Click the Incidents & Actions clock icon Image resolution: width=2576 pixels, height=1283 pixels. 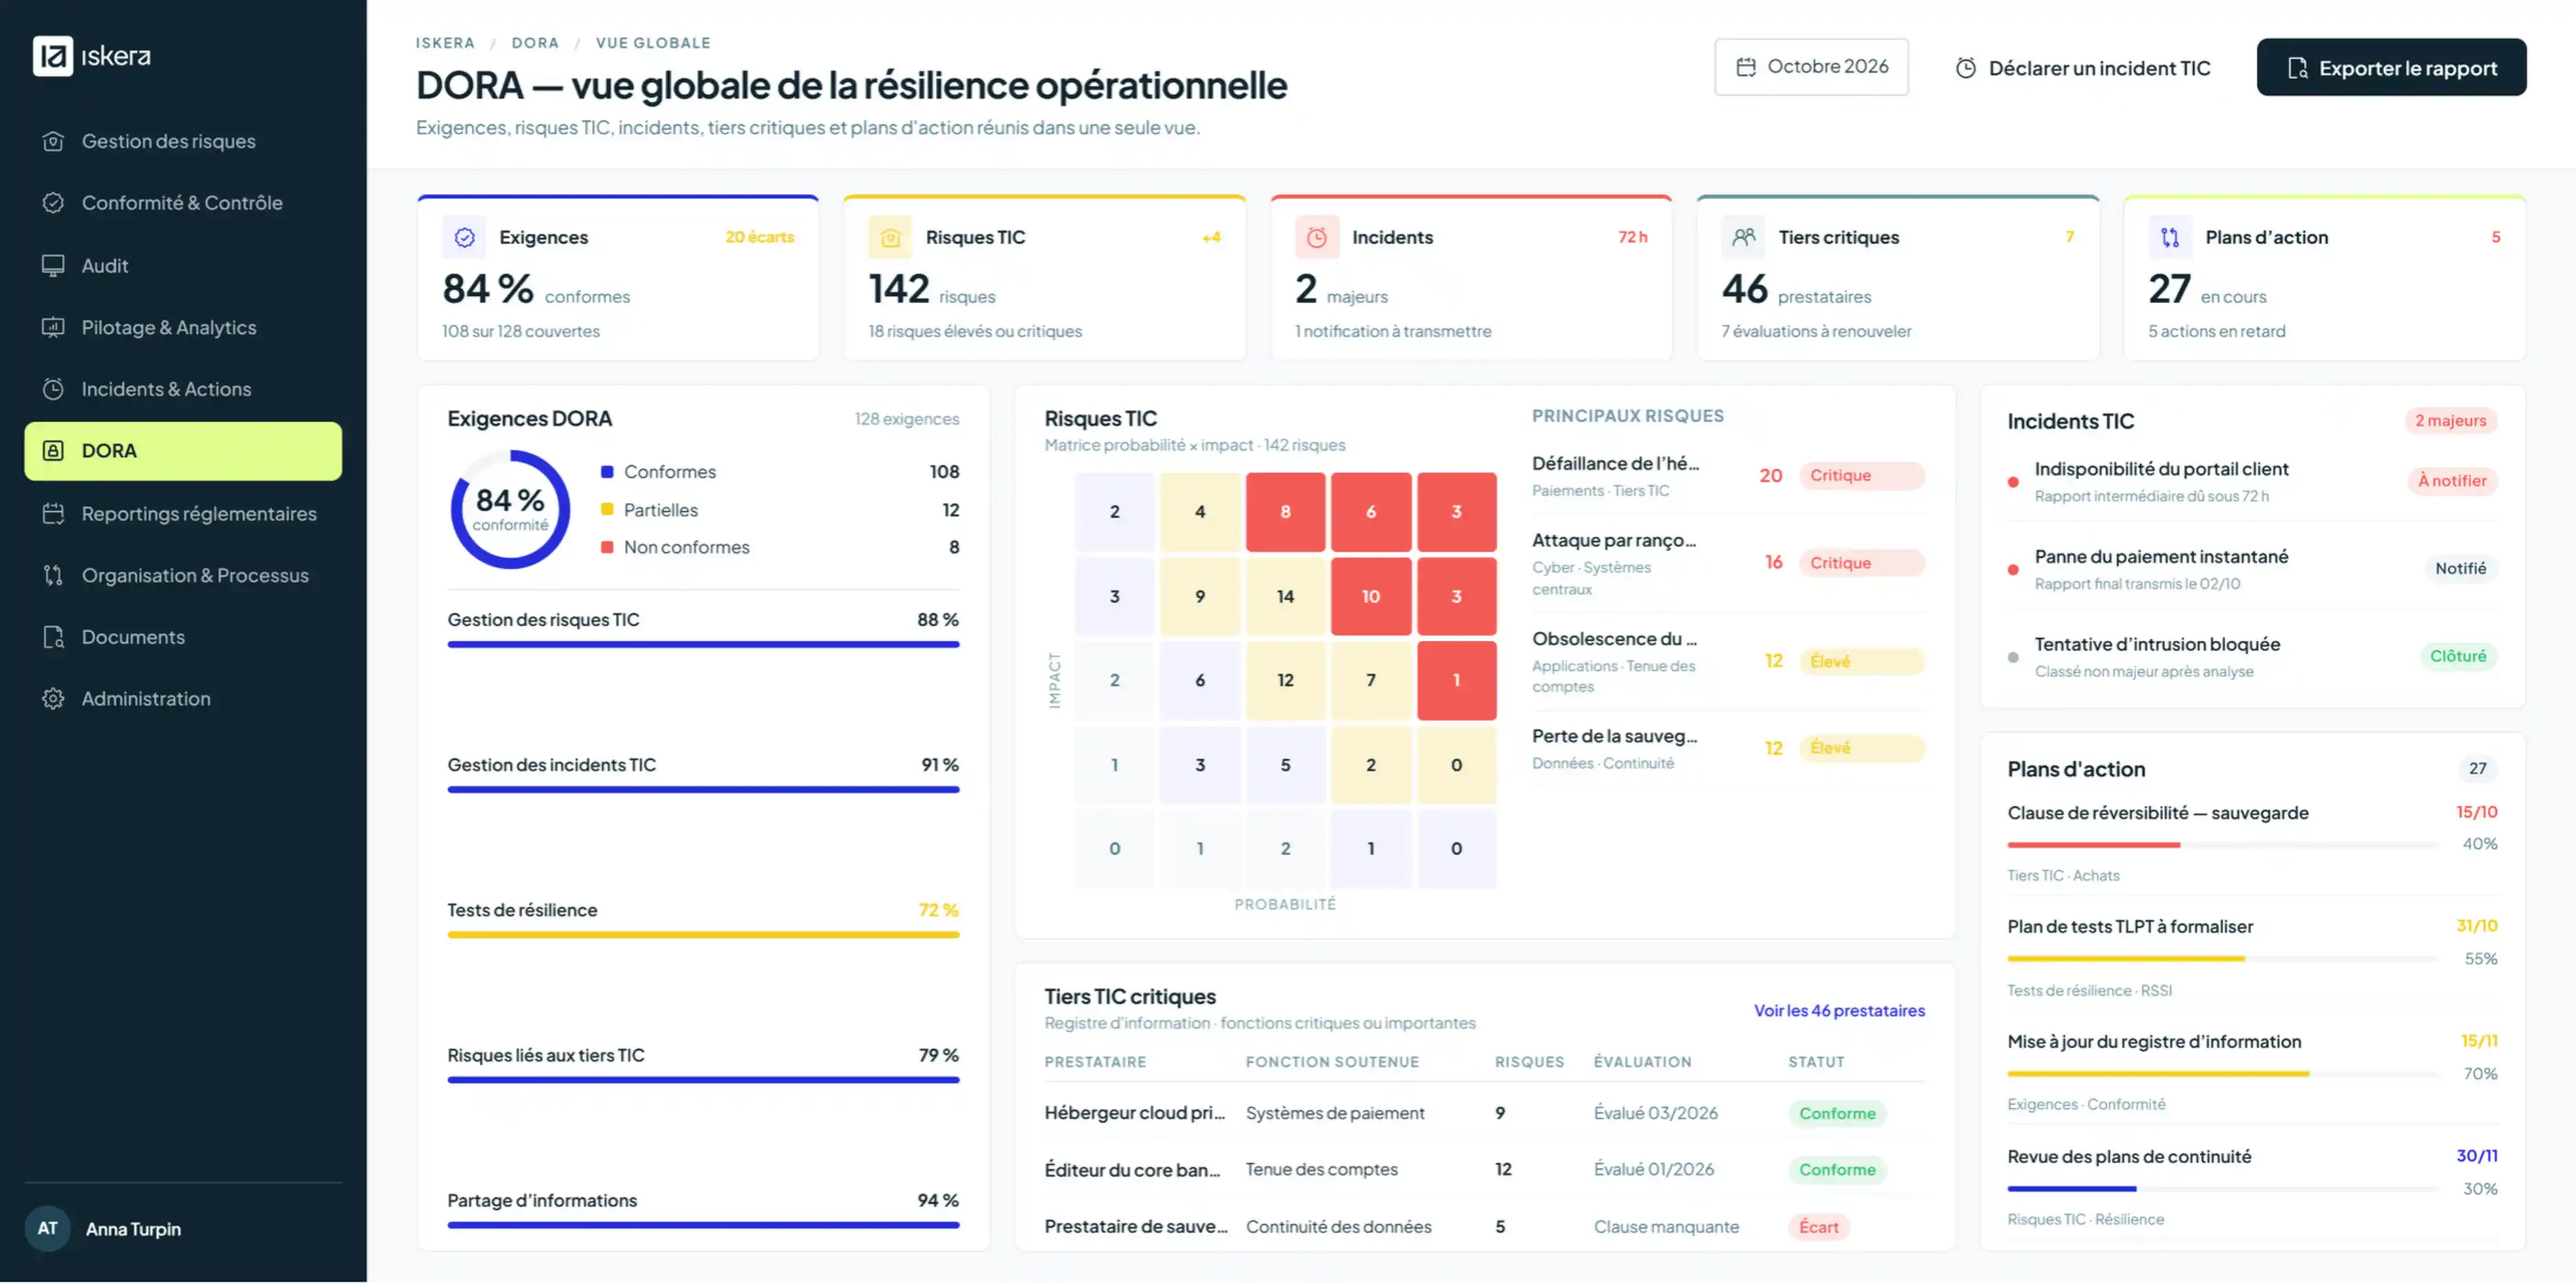pyautogui.click(x=53, y=389)
